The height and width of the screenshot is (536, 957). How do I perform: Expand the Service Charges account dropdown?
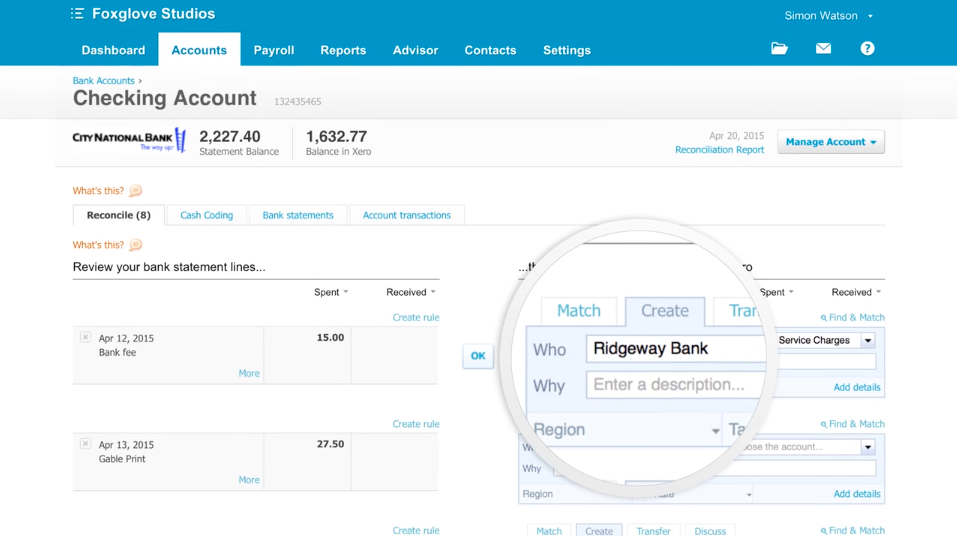click(868, 340)
